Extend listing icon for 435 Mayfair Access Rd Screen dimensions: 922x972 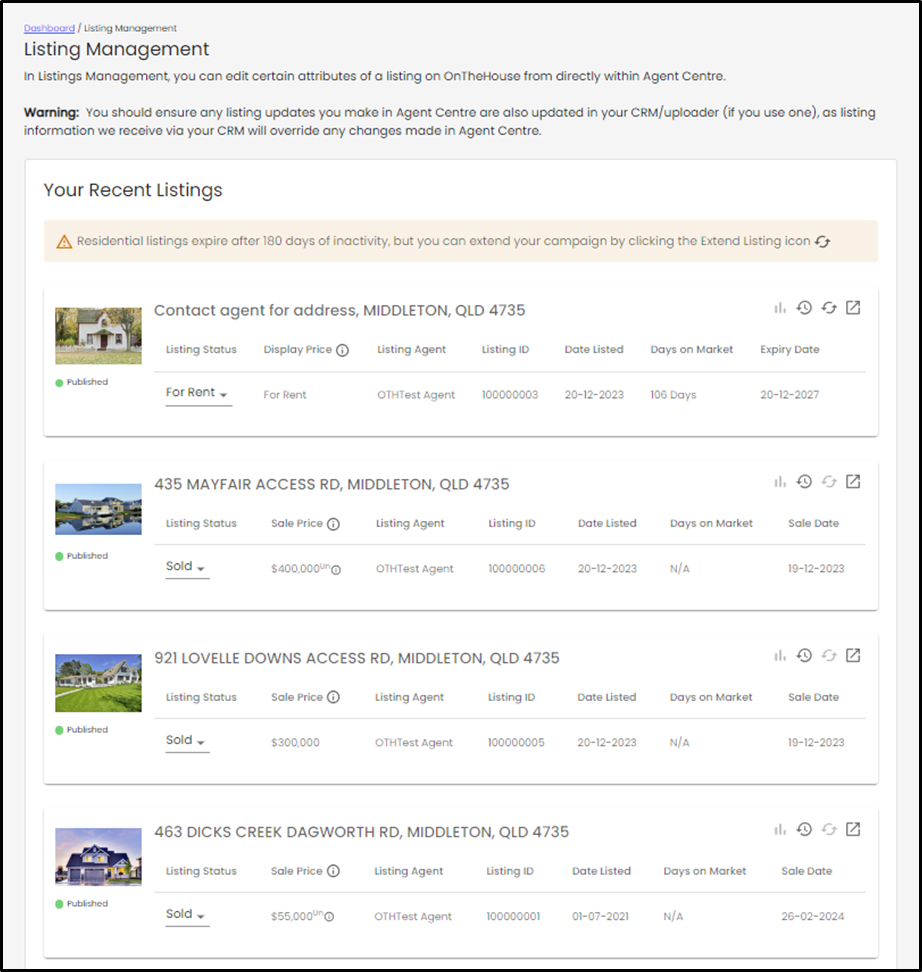[829, 481]
